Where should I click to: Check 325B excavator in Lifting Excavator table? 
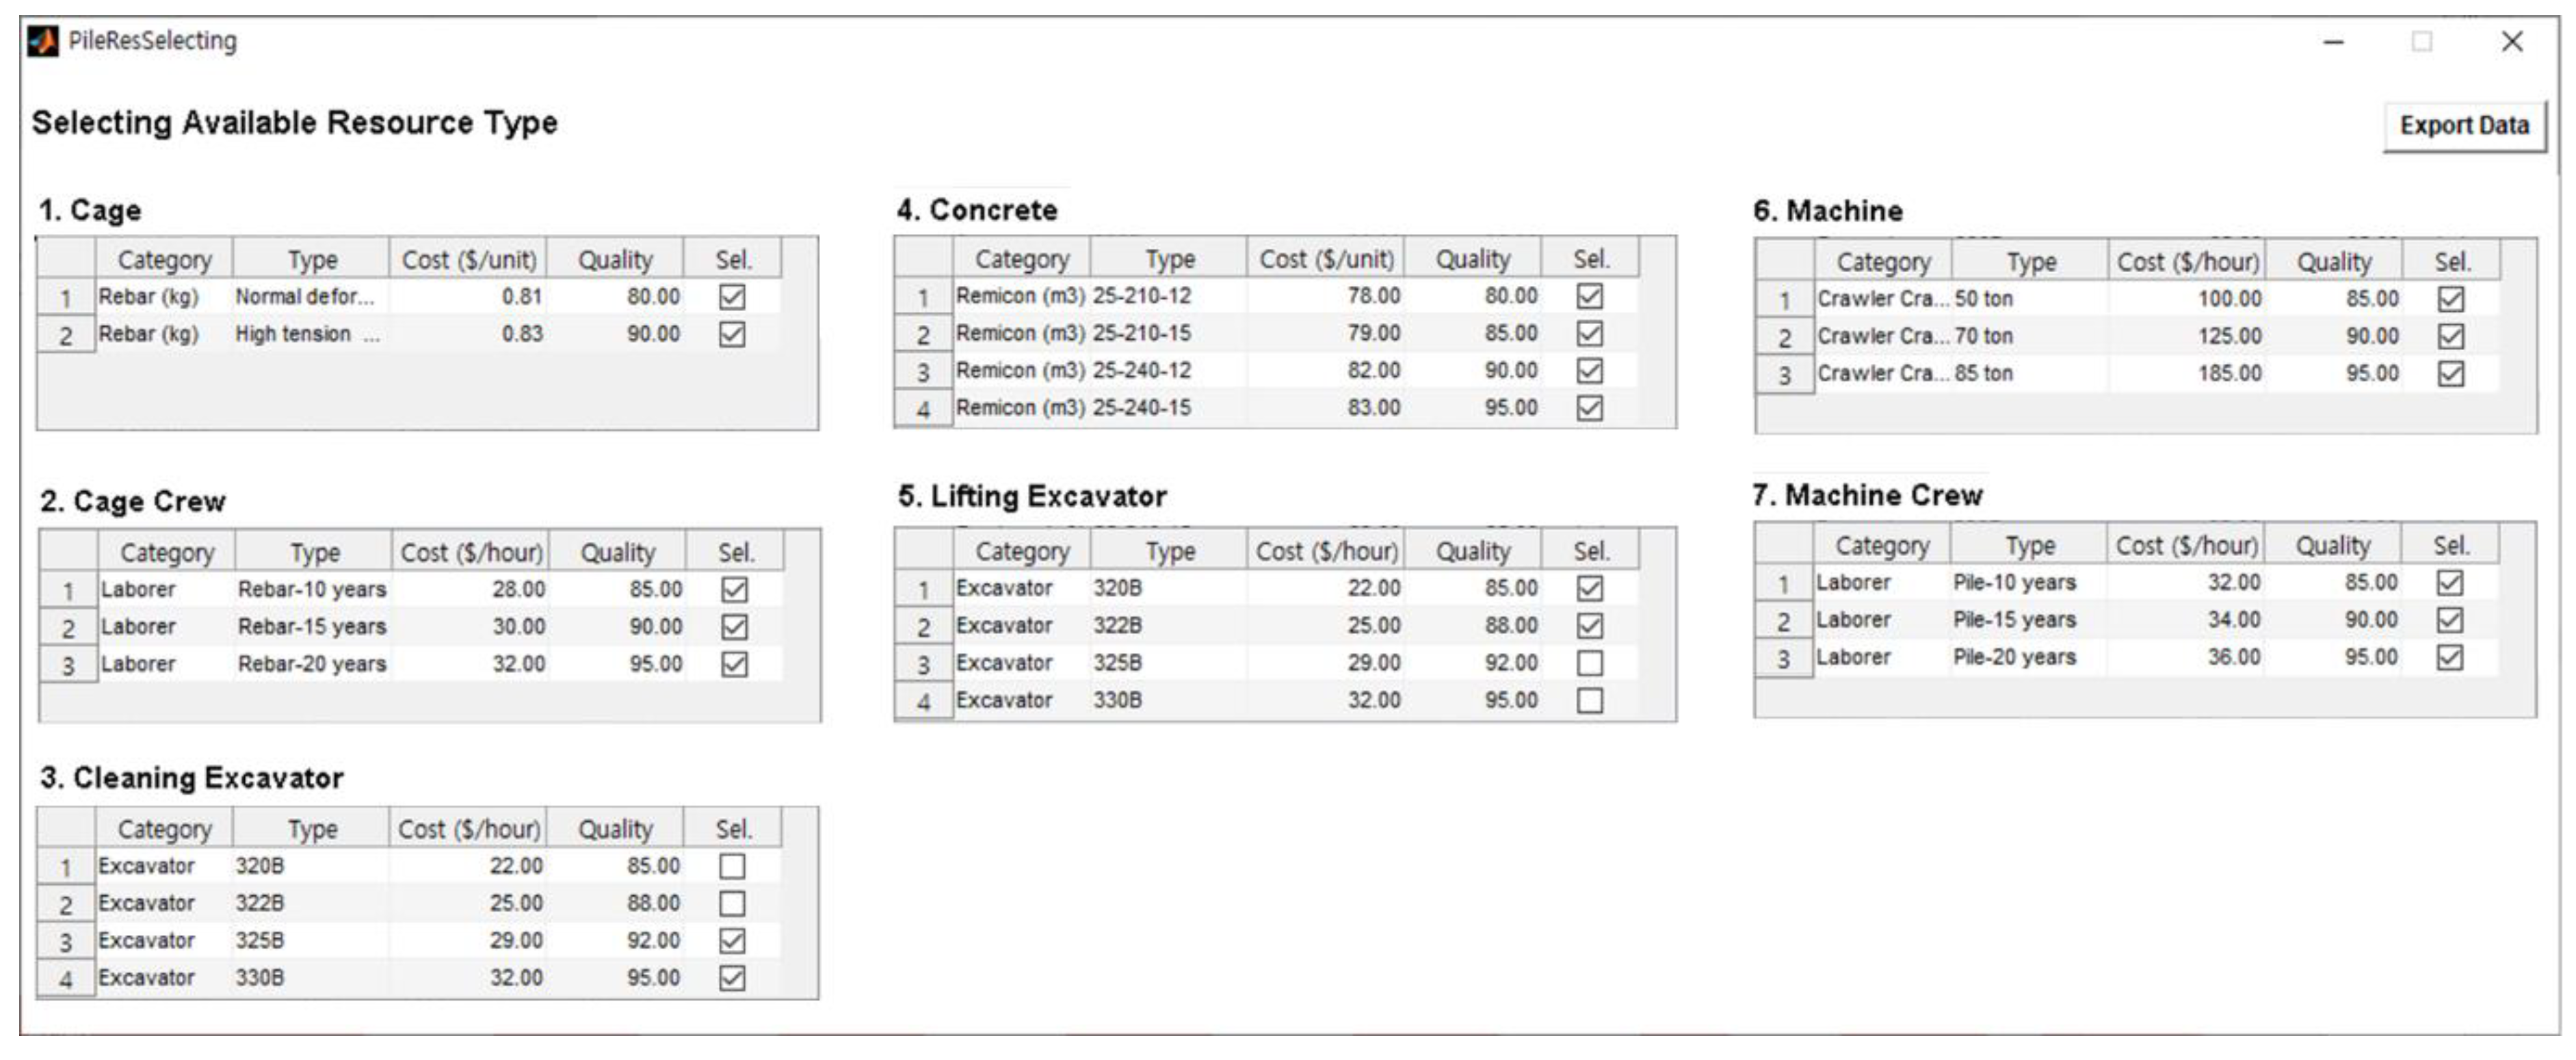coord(1589,663)
